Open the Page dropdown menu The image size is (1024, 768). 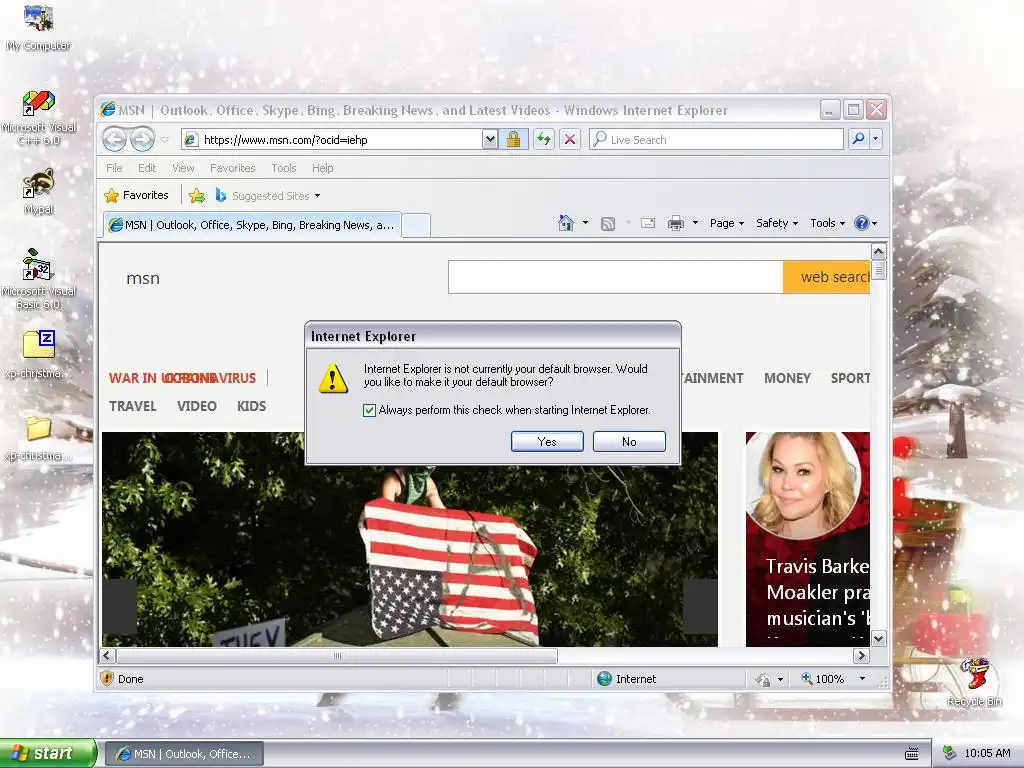point(727,223)
